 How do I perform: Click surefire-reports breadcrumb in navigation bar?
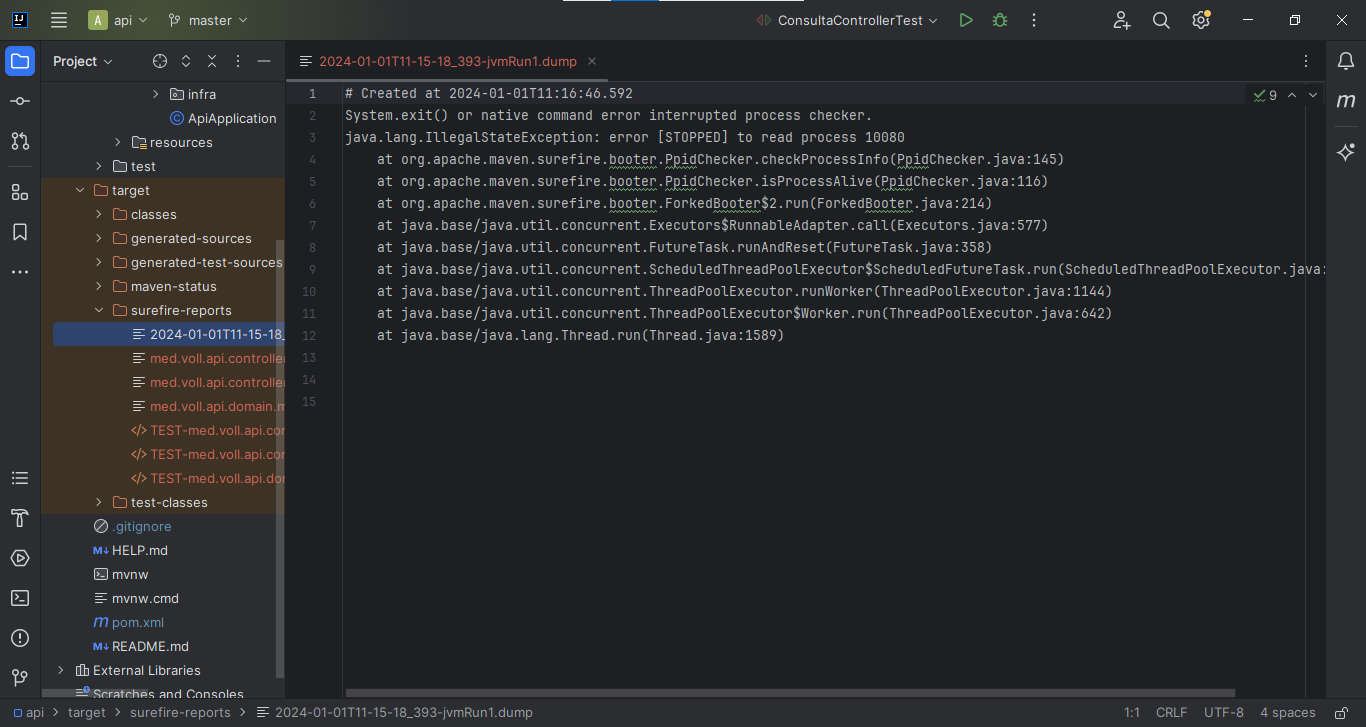tap(180, 713)
